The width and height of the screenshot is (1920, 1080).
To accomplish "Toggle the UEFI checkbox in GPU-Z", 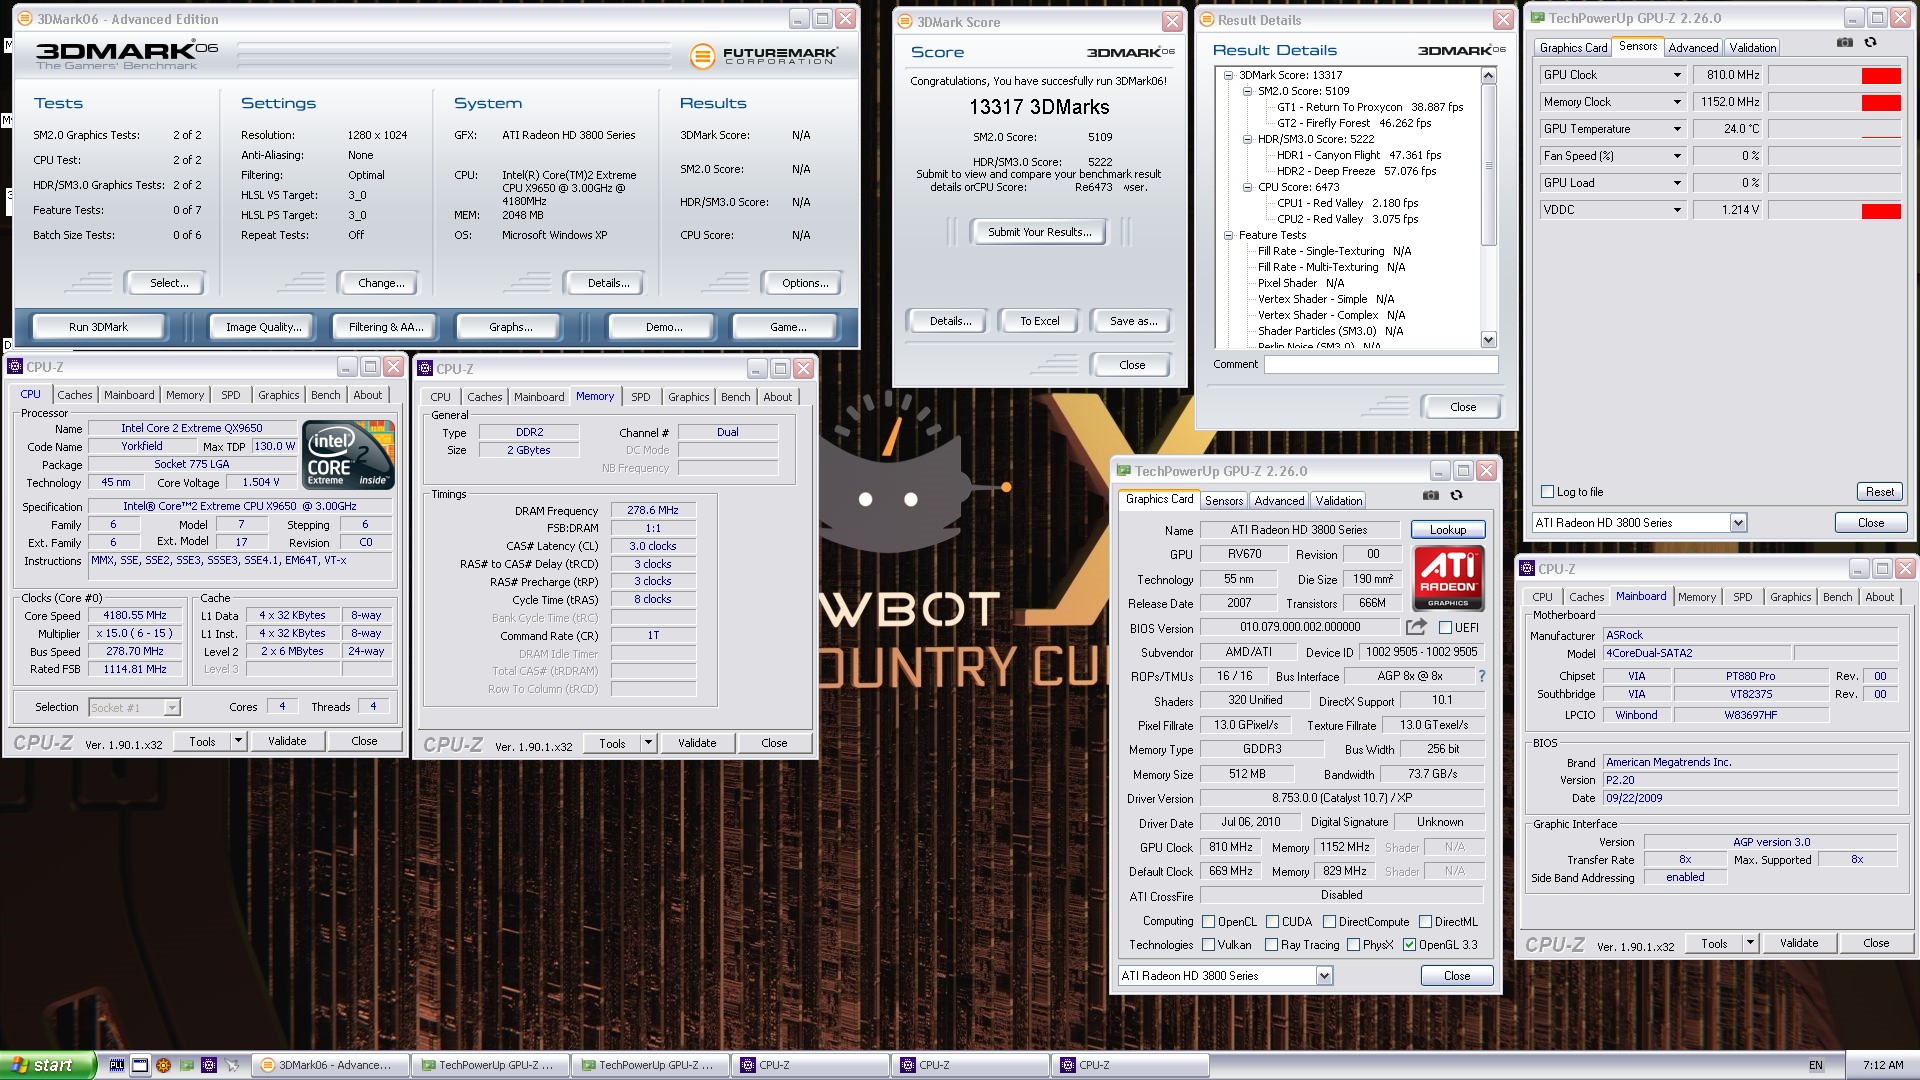I will 1445,628.
